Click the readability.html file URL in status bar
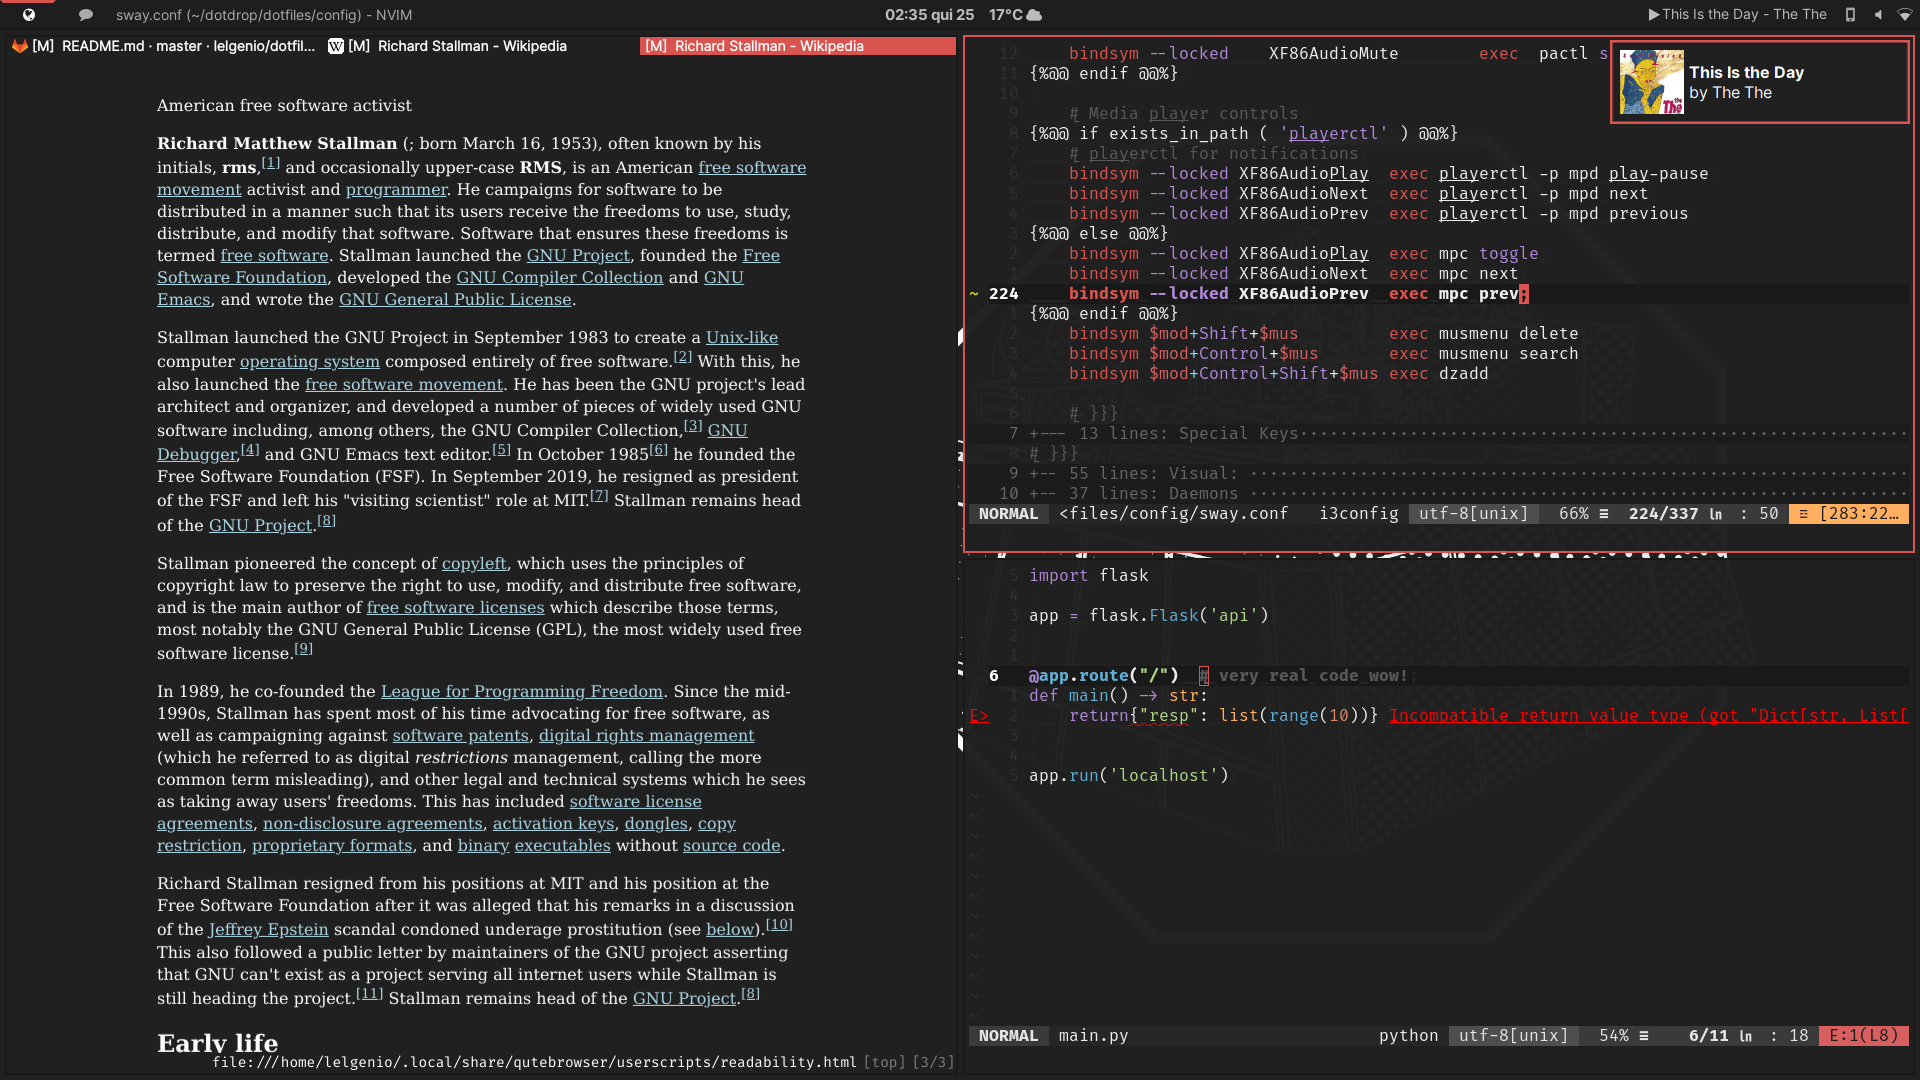Screen dimensions: 1920x1080 coord(534,1062)
